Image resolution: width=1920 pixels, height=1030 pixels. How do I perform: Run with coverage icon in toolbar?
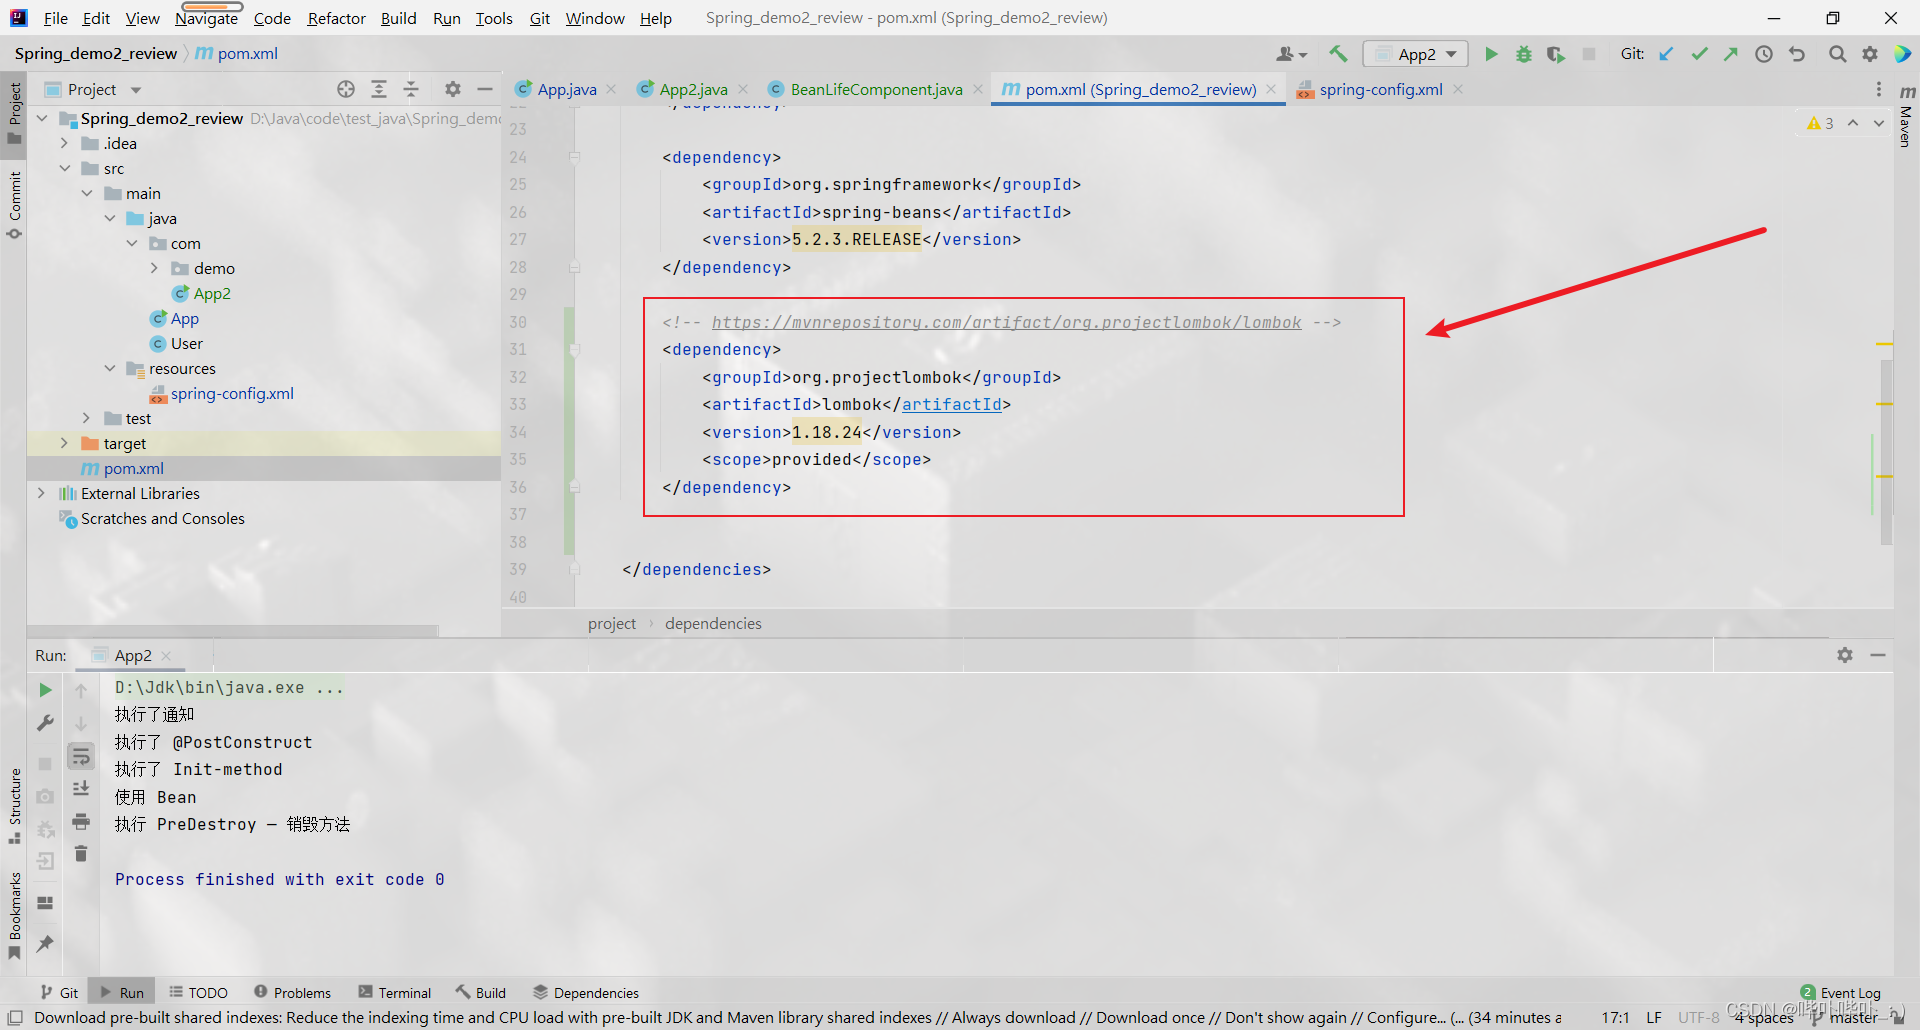click(x=1555, y=54)
